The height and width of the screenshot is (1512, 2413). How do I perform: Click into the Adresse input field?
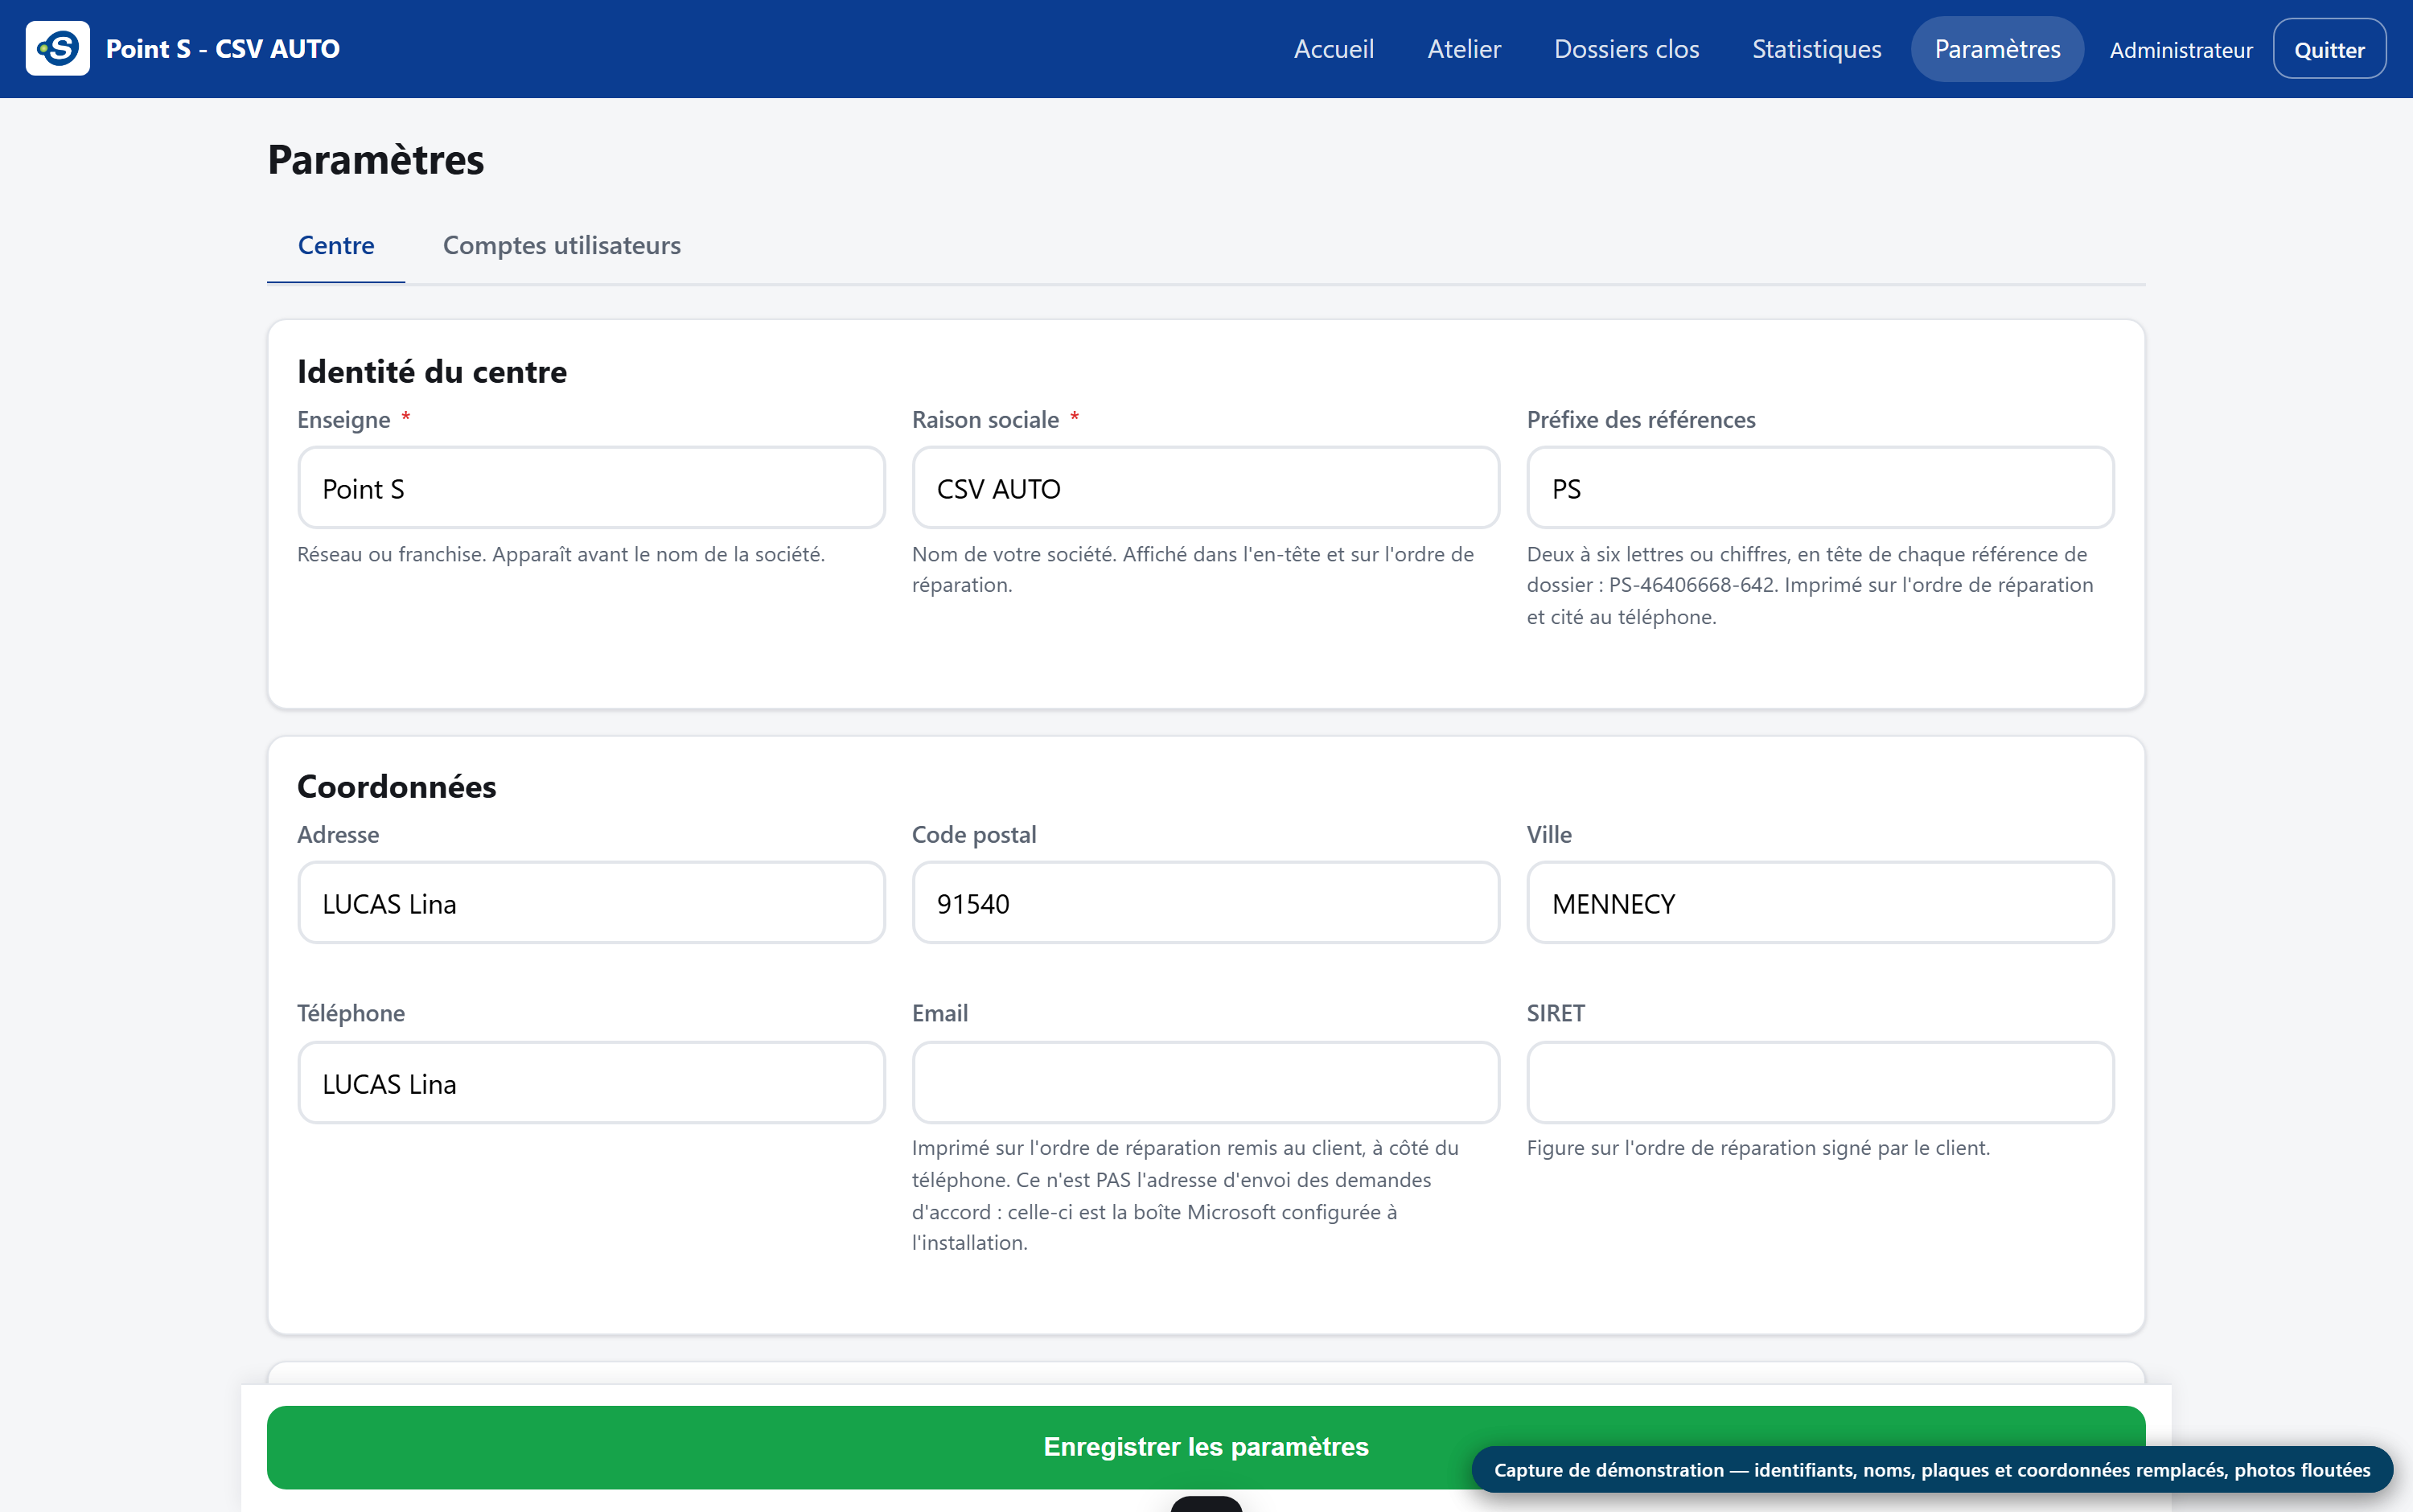pos(591,903)
